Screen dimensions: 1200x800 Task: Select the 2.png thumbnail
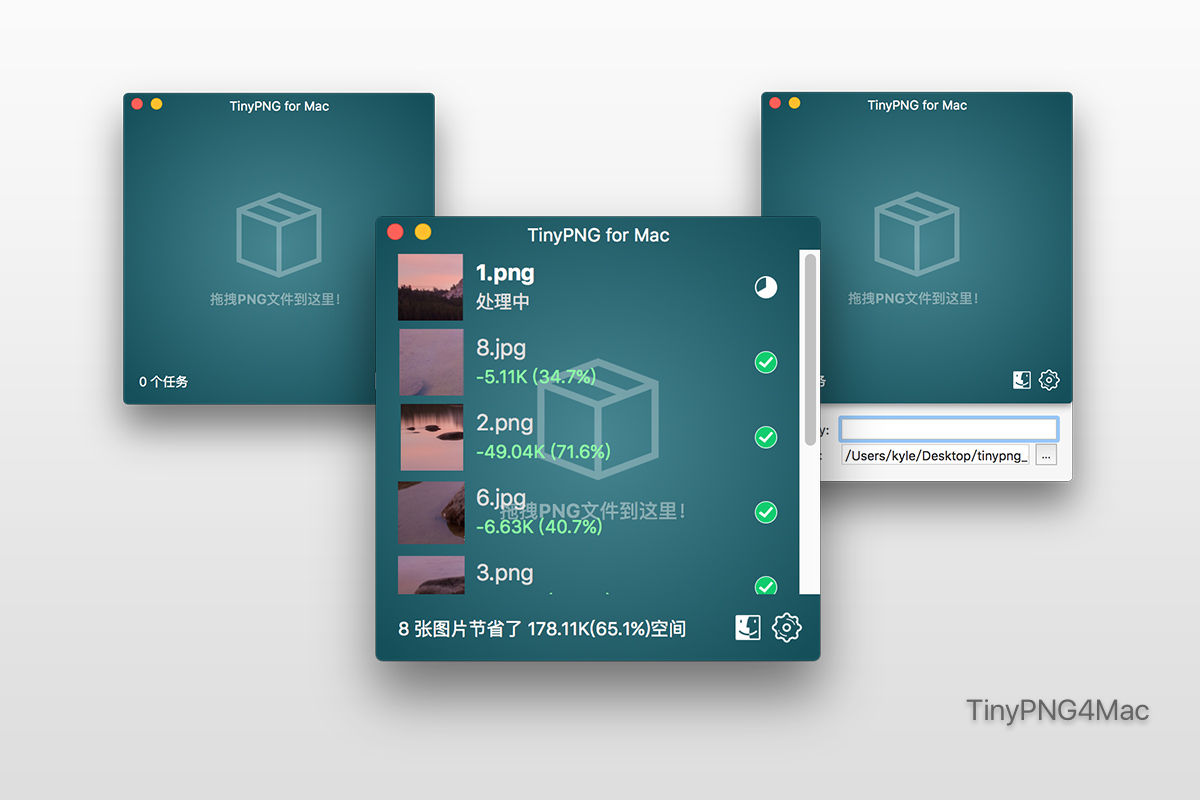(431, 437)
